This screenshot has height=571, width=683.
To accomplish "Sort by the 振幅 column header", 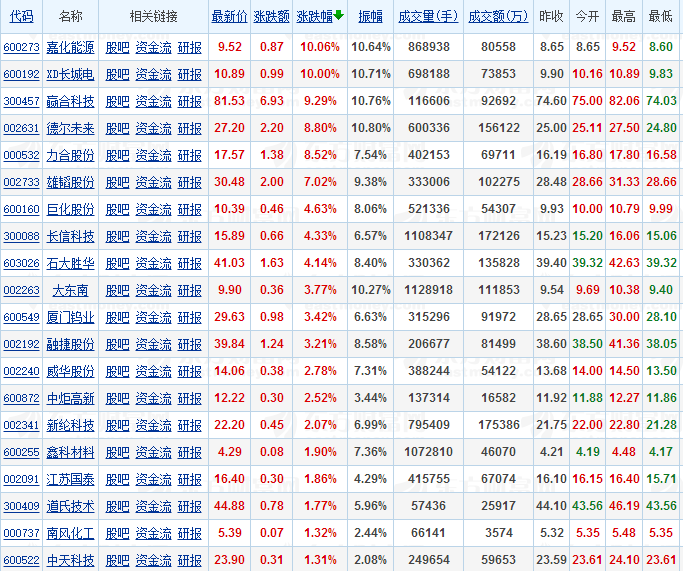I will (370, 17).
